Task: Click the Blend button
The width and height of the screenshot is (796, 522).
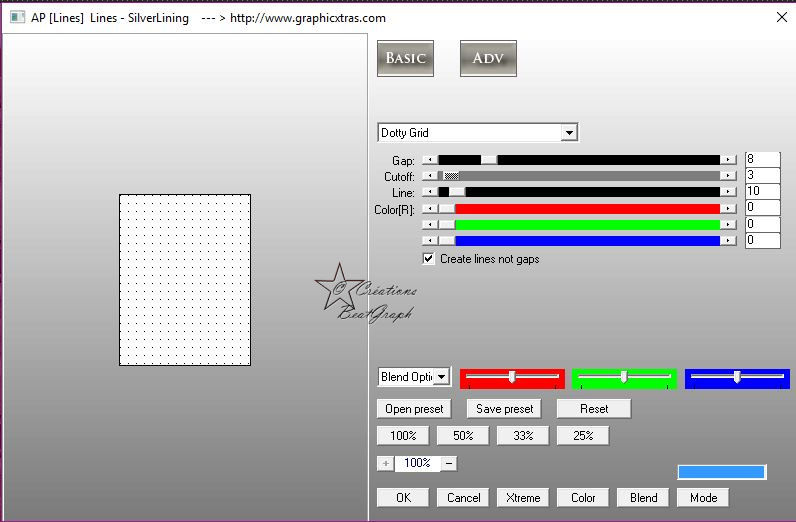Action: click(x=643, y=498)
